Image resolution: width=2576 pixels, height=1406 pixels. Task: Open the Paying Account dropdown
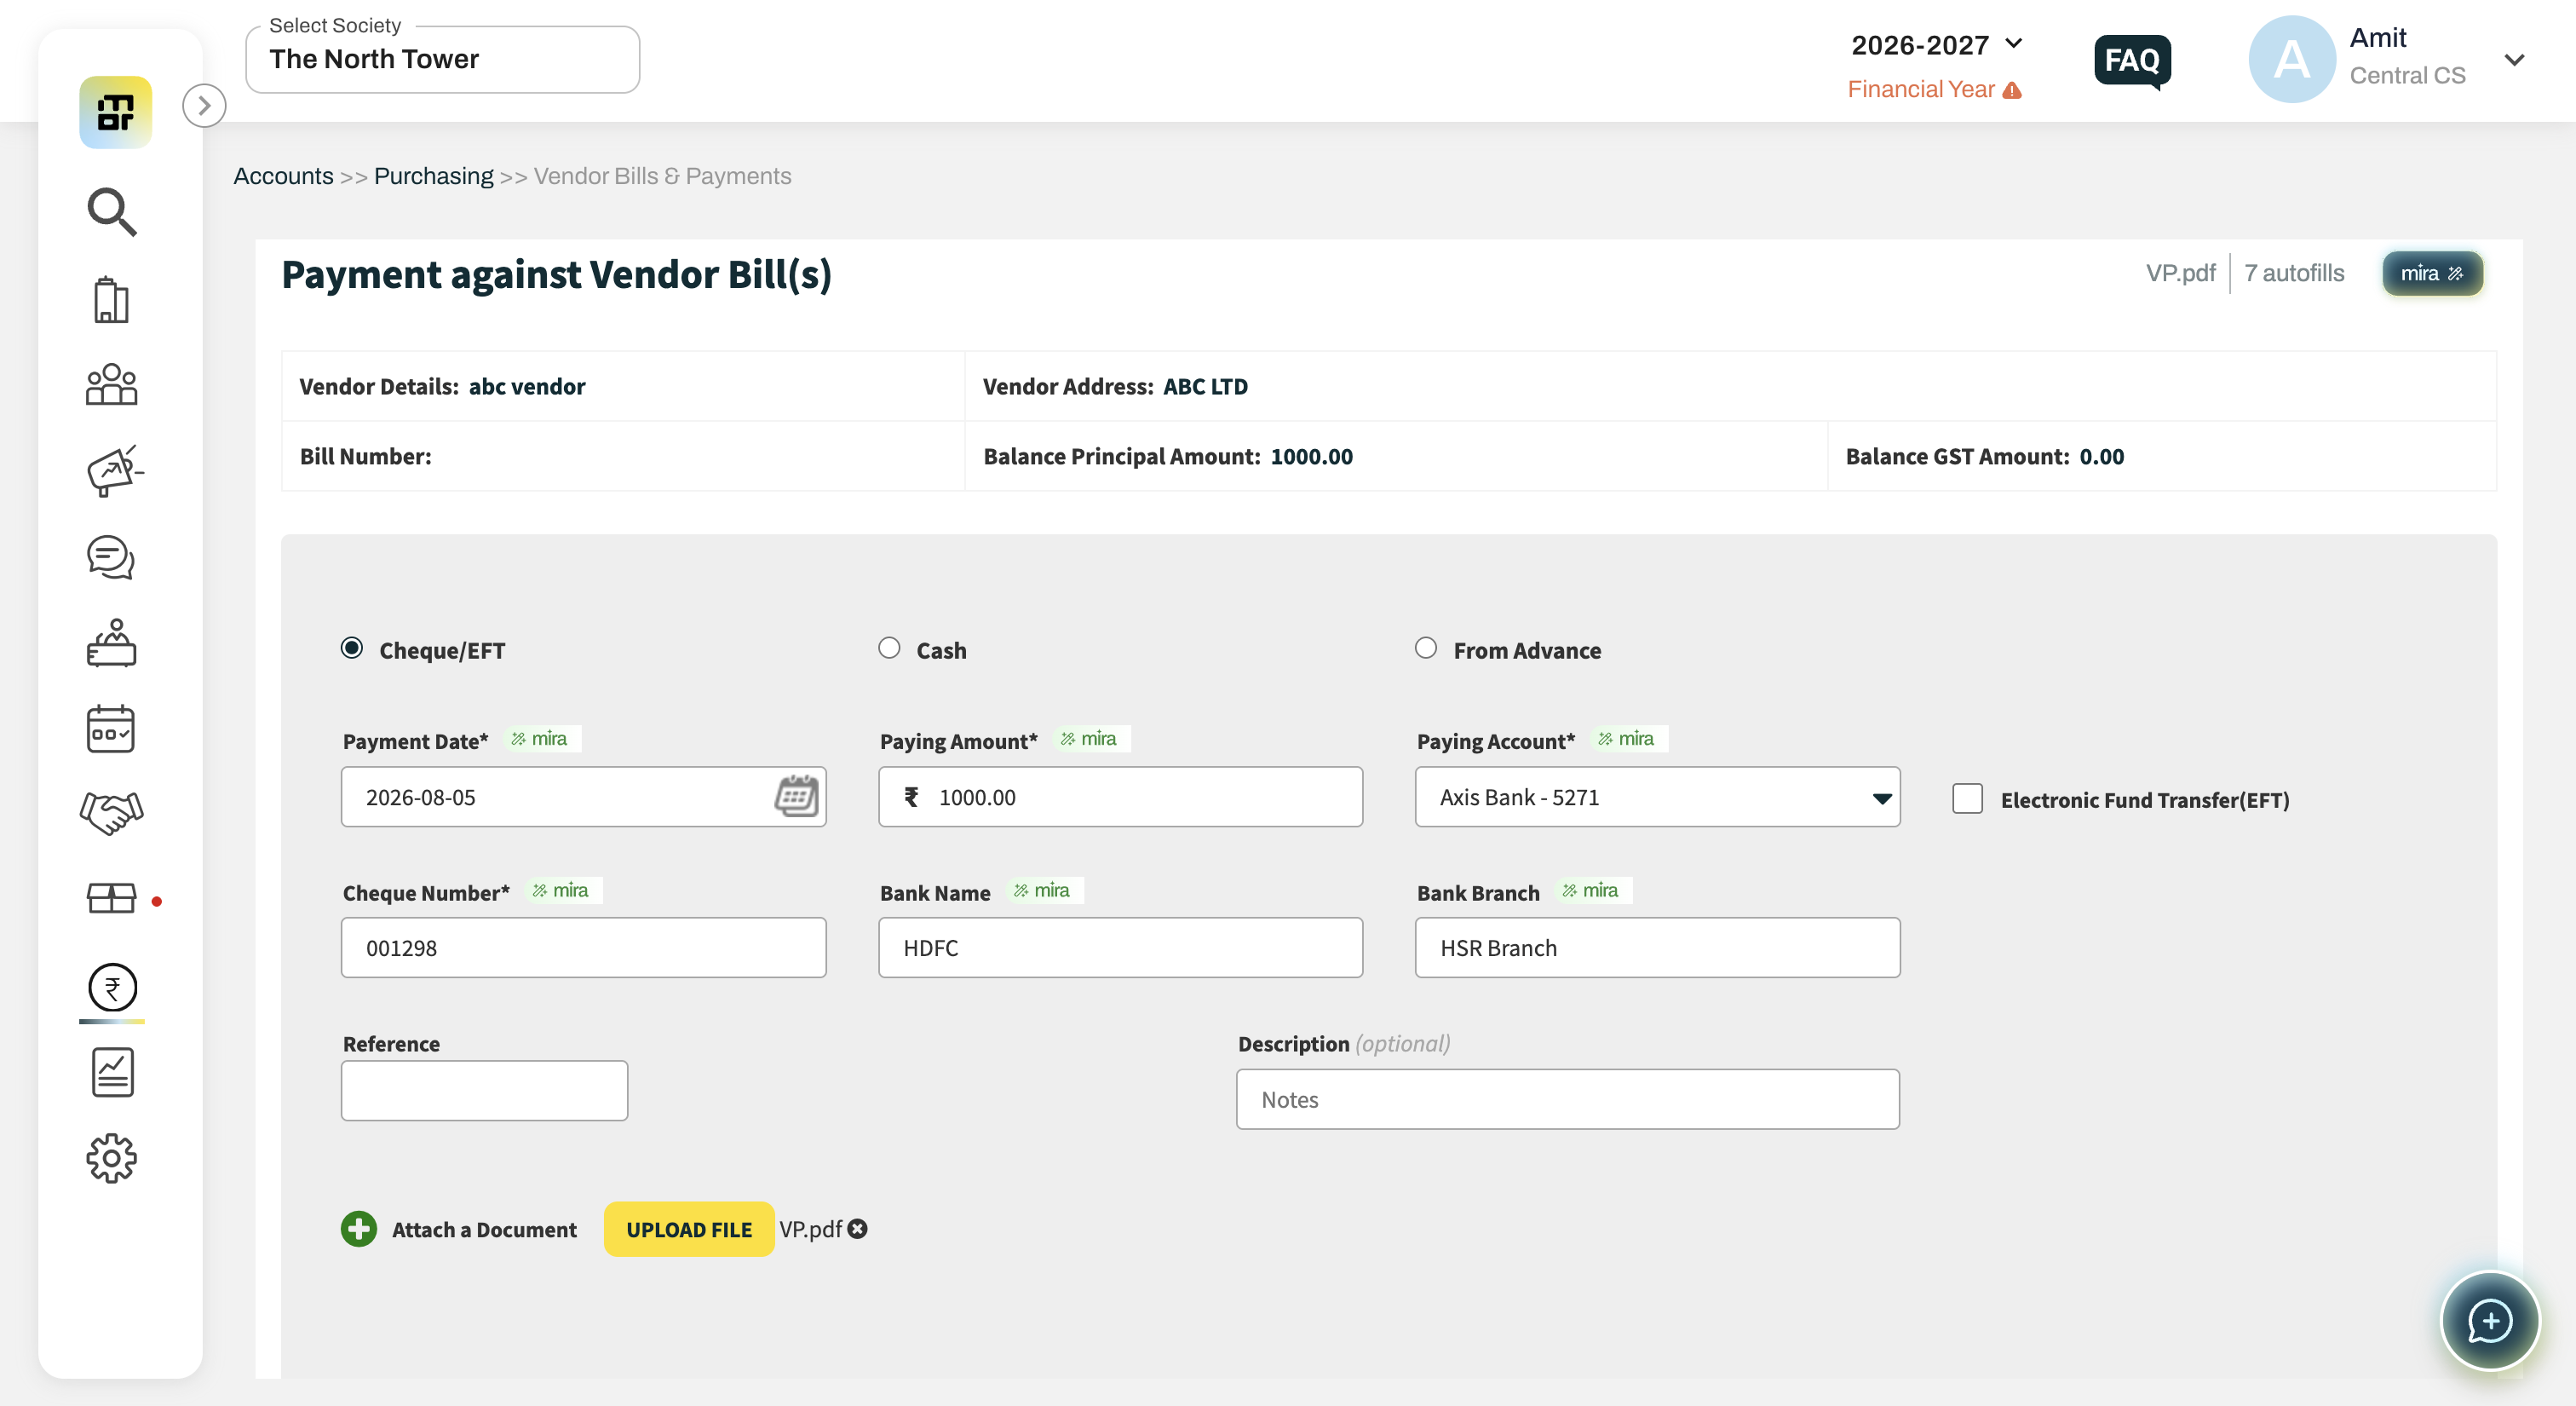pyautogui.click(x=1657, y=796)
